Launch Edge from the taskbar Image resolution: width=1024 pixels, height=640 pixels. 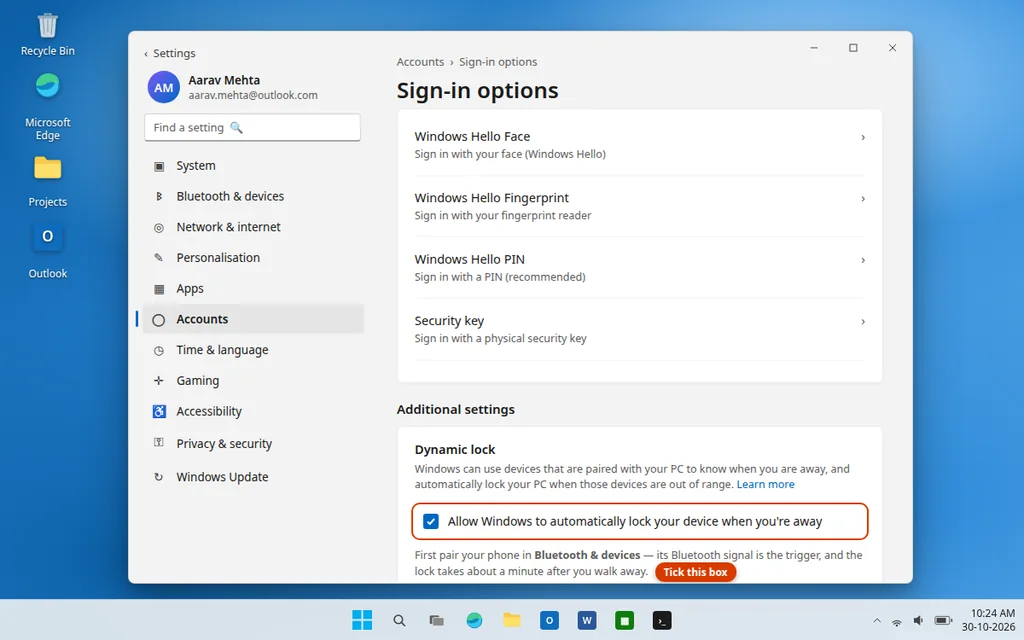pos(474,620)
